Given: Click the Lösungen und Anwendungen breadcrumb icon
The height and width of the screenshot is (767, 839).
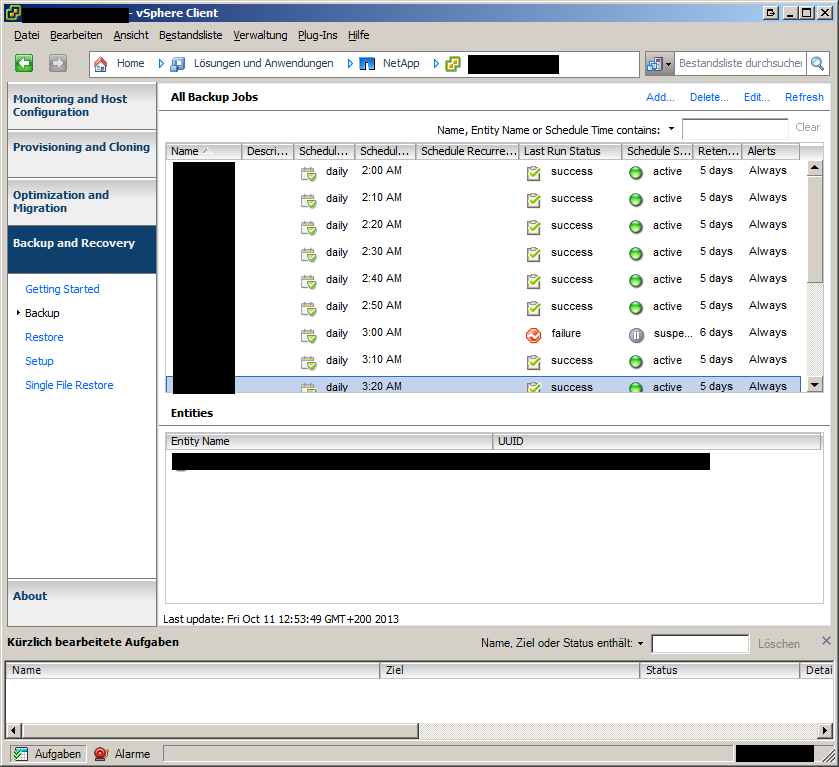Looking at the screenshot, I should point(178,64).
